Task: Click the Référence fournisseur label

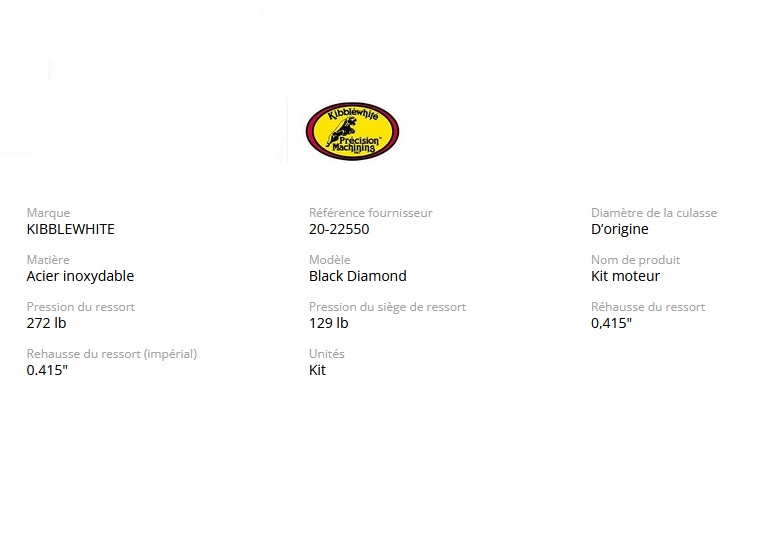Action: coord(371,213)
